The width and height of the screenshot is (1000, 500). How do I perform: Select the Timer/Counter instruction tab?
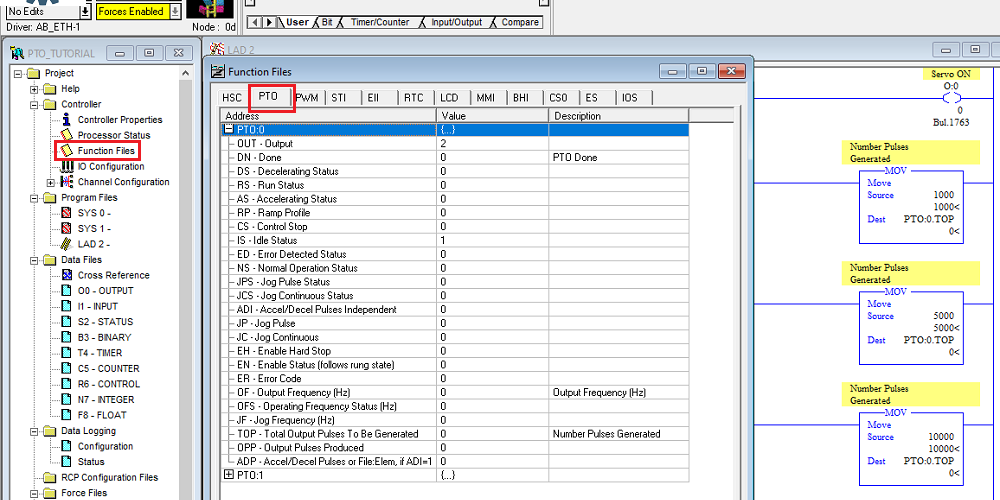tap(380, 22)
